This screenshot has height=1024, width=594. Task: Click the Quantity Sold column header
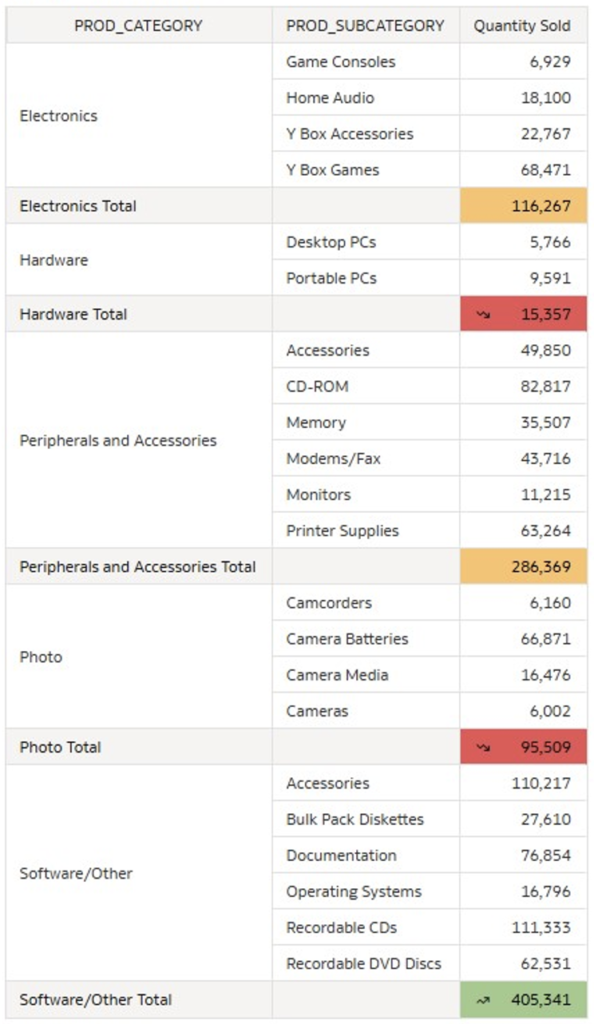[x=523, y=25]
